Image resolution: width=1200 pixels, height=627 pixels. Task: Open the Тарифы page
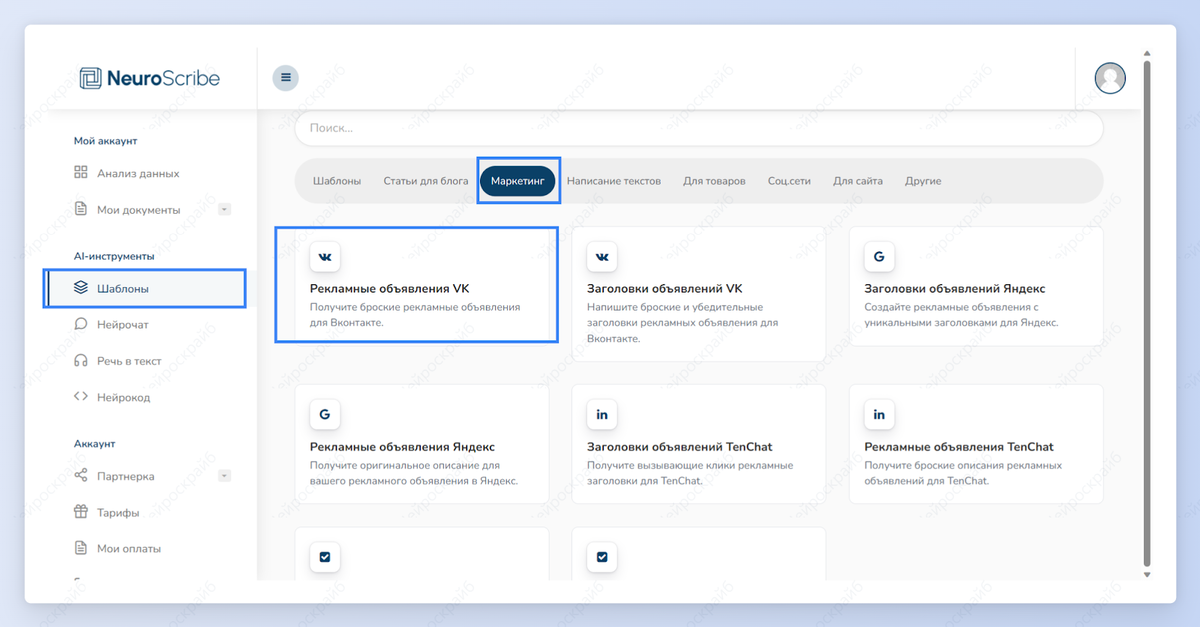coord(118,513)
